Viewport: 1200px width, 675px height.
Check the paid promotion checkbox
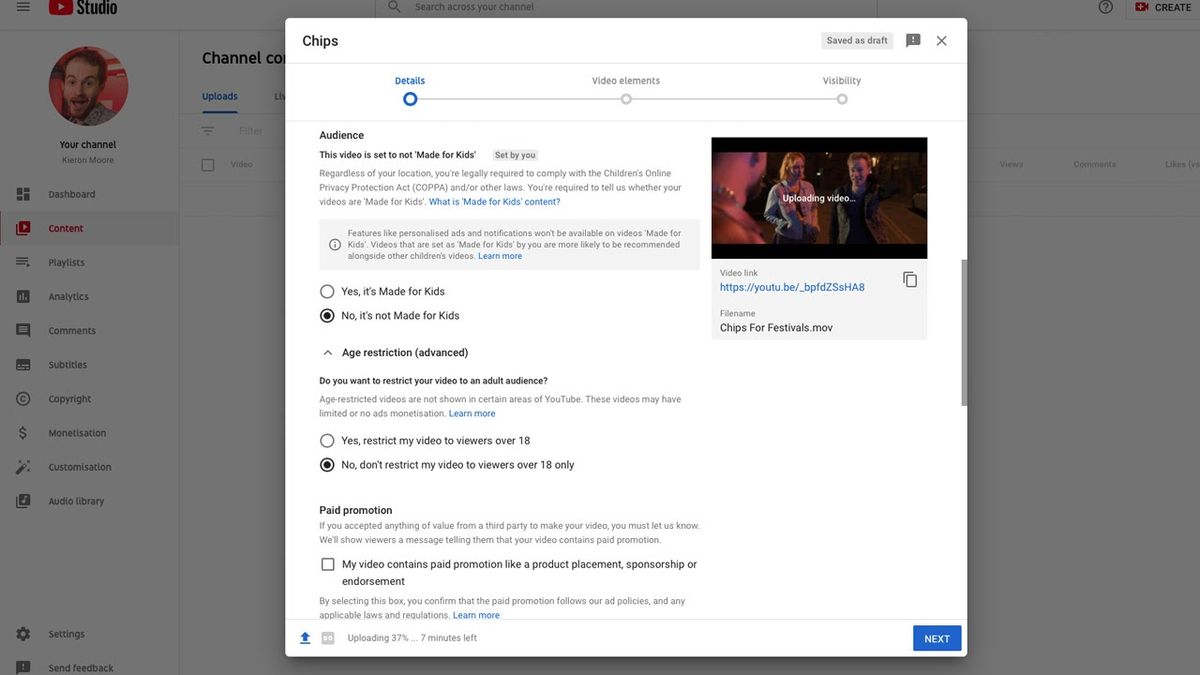[327, 563]
